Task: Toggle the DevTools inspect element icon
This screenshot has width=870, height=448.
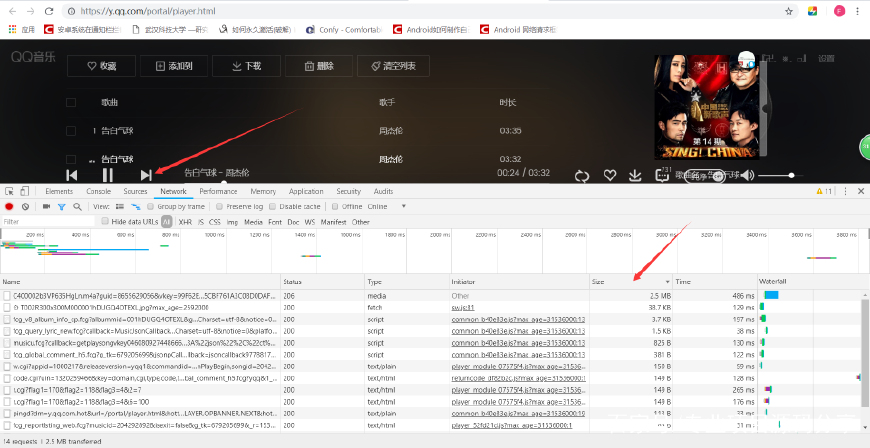Action: click(x=10, y=191)
